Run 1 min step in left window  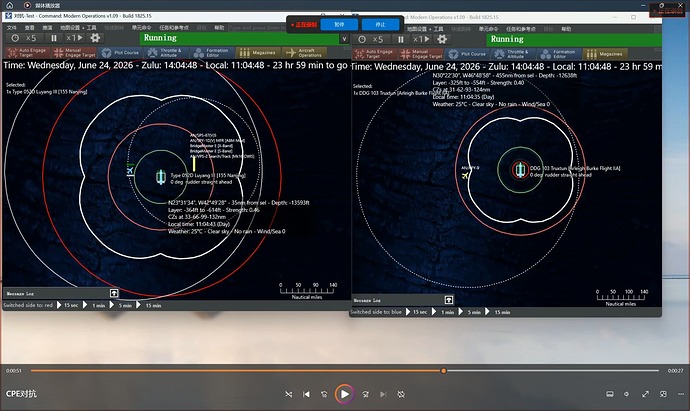coord(95,305)
